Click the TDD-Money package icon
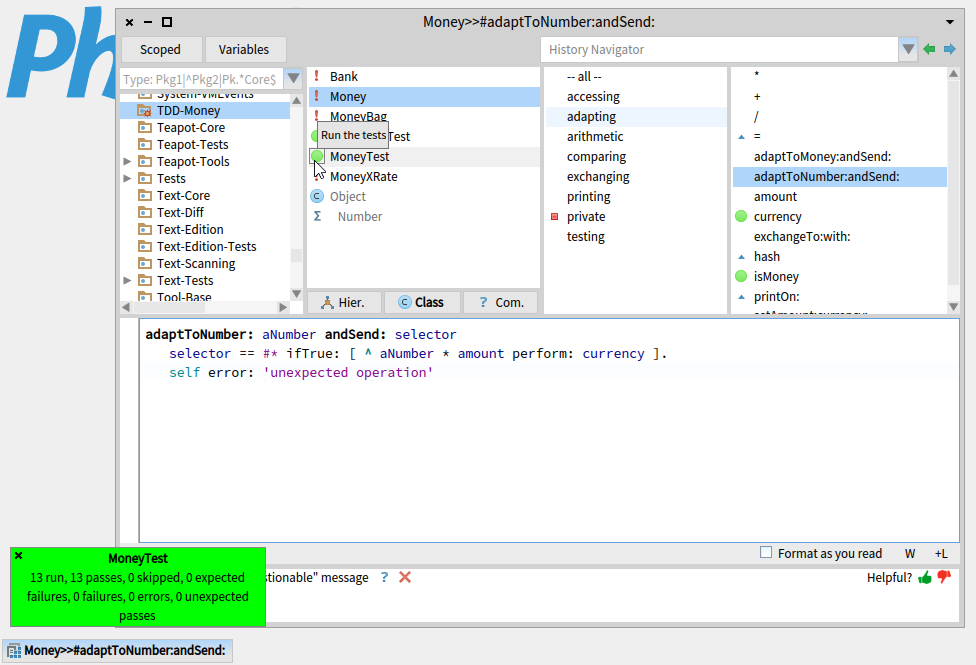This screenshot has width=976, height=665. tap(144, 110)
